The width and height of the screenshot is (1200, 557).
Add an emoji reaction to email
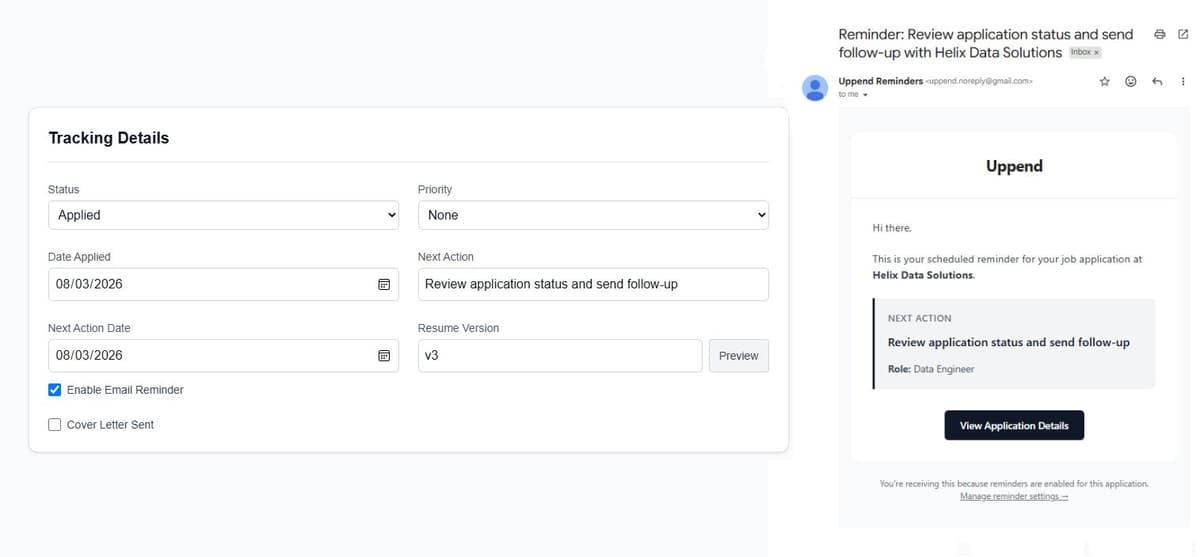(x=1131, y=81)
